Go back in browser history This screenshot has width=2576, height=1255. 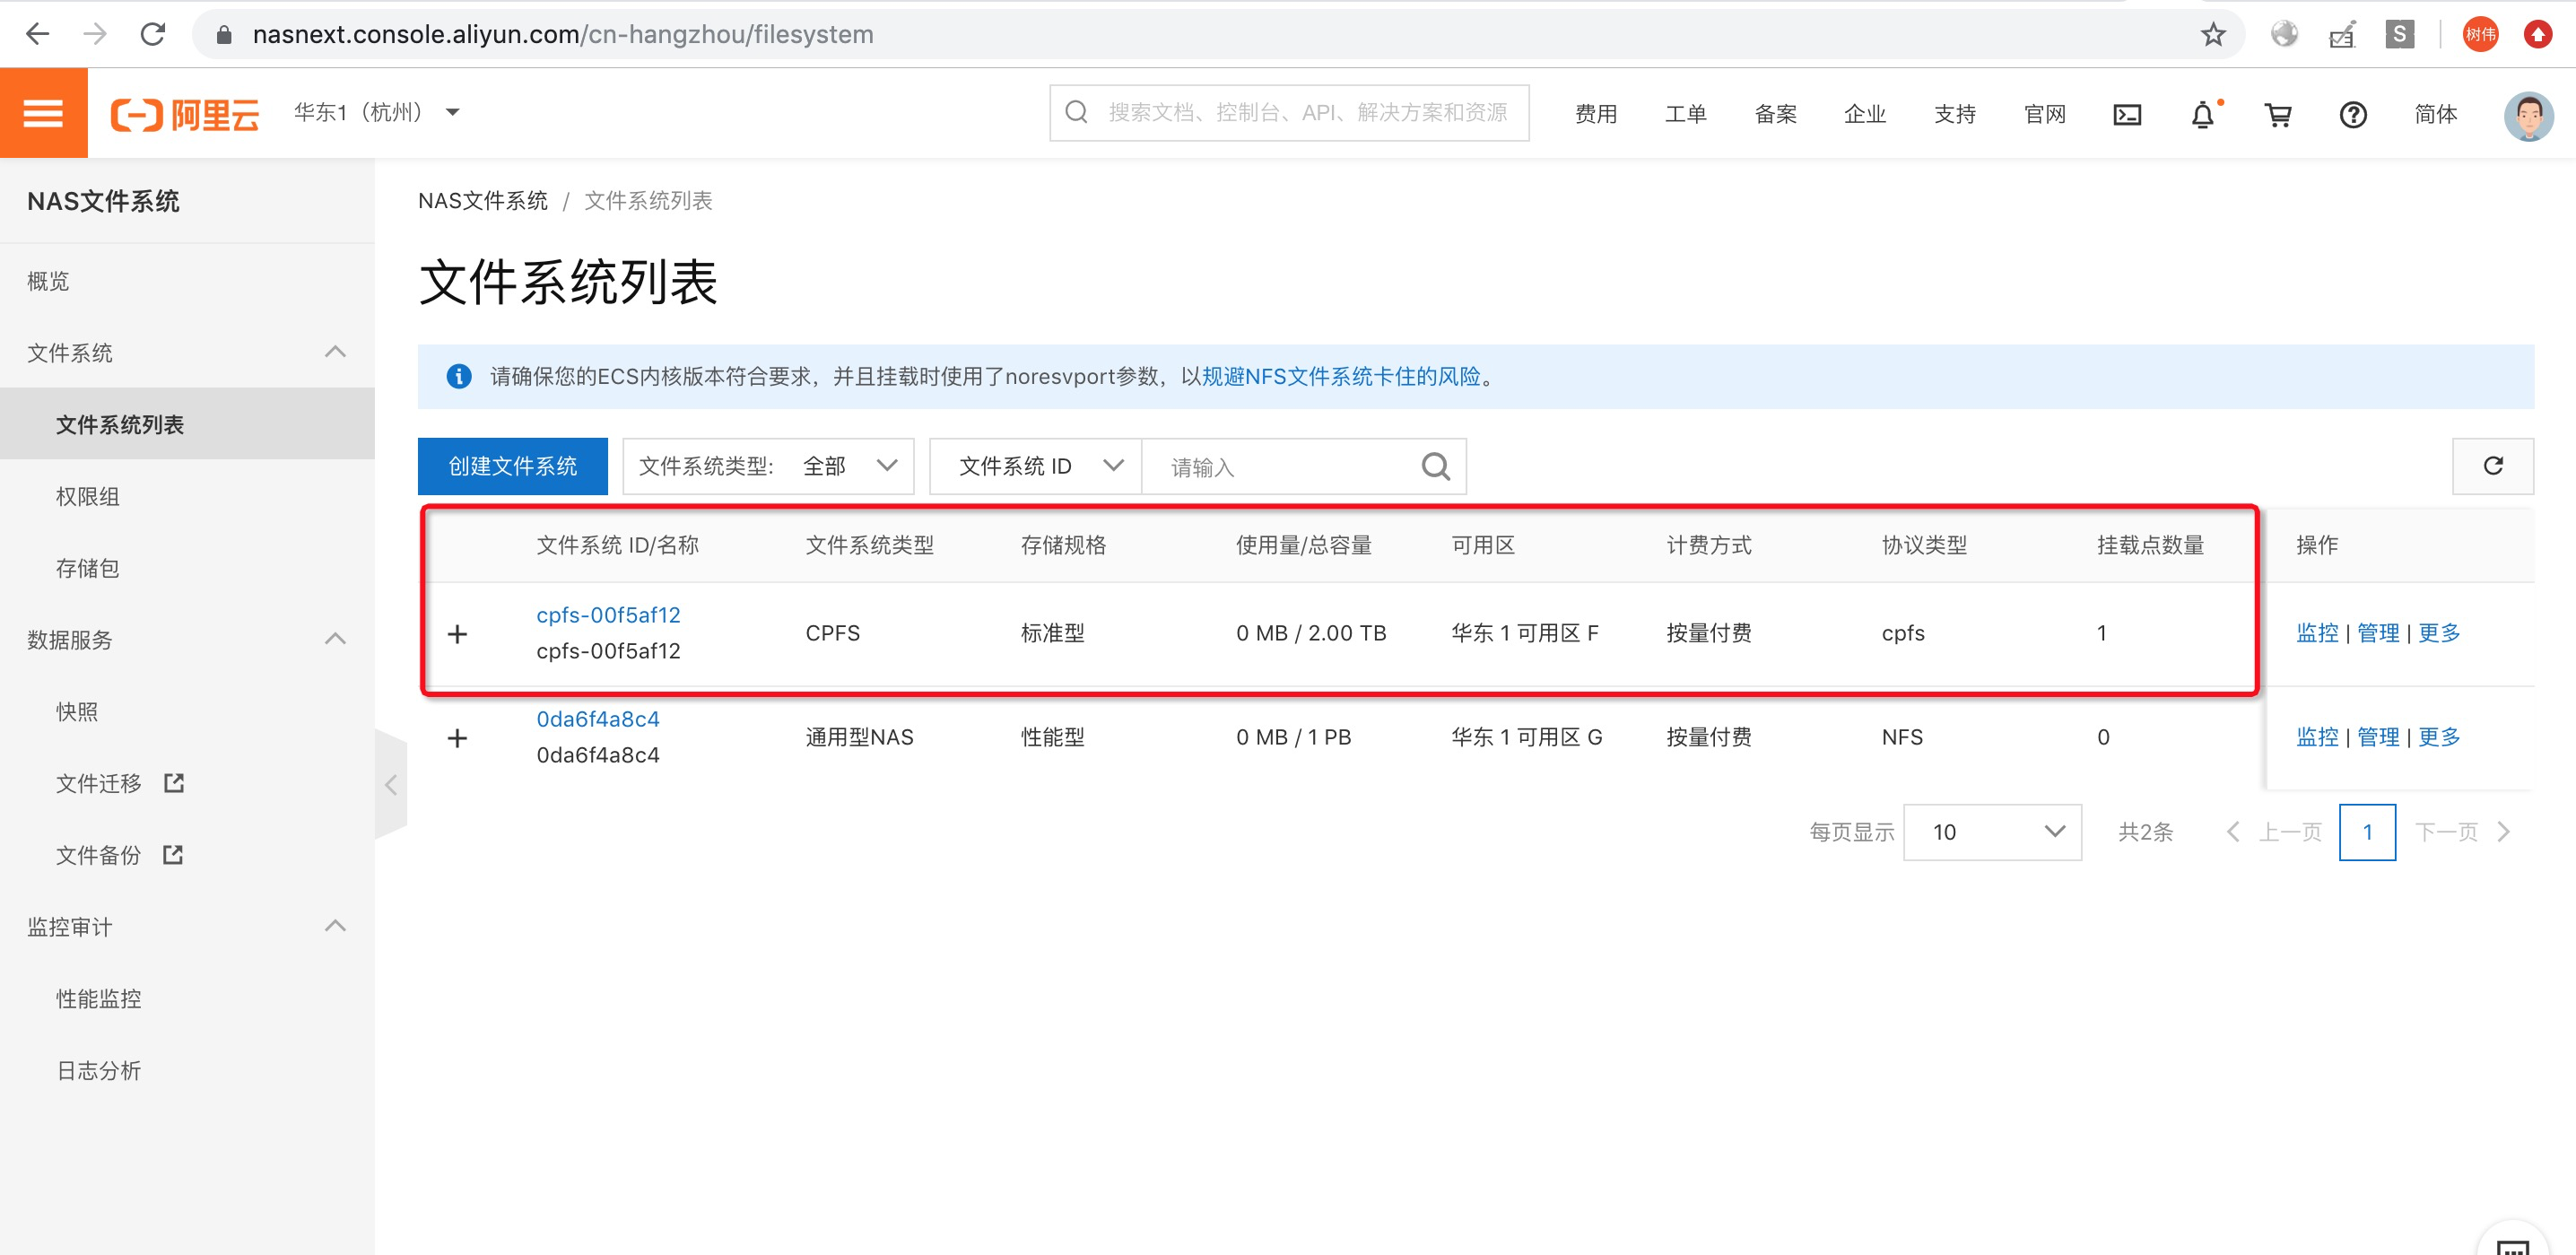pos(38,34)
